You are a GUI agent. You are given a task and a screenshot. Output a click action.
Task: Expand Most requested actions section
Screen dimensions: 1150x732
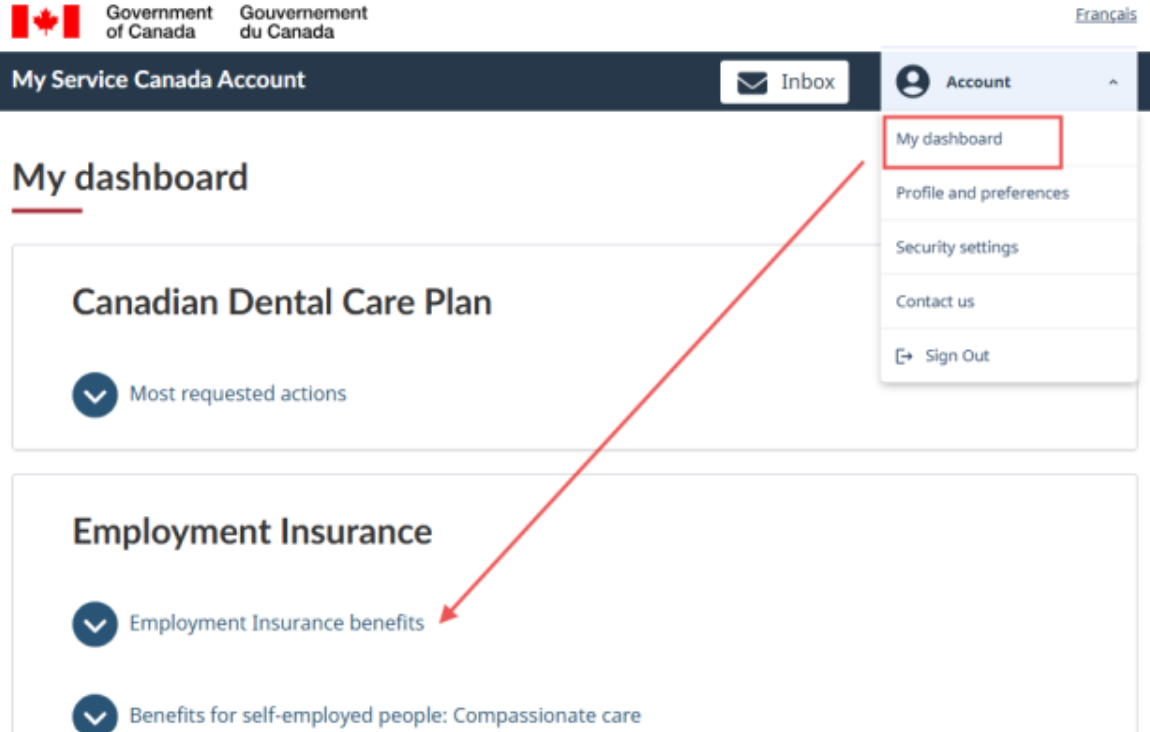click(238, 394)
